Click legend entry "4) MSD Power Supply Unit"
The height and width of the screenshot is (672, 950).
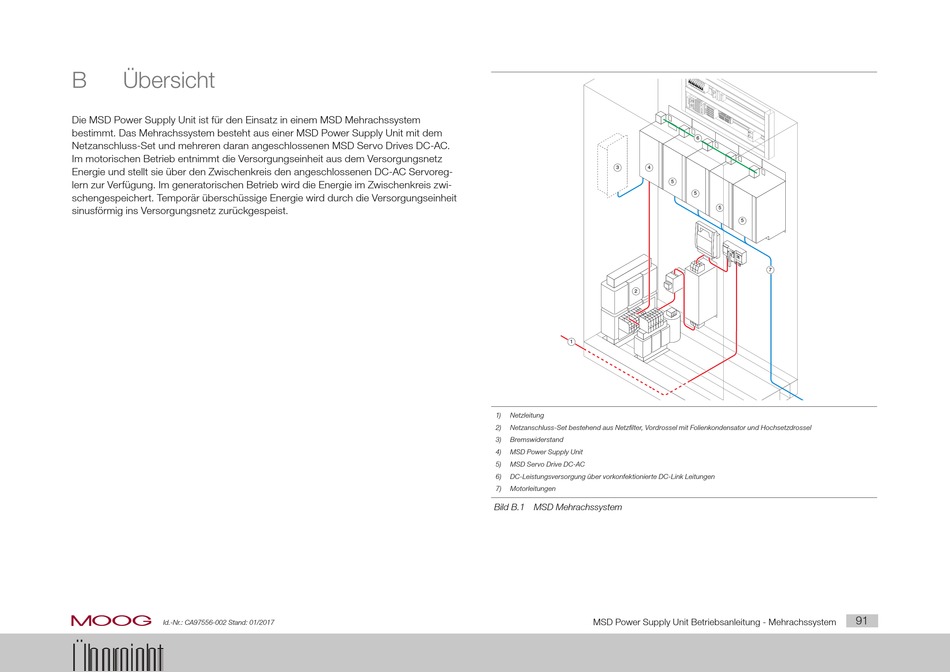click(x=539, y=452)
